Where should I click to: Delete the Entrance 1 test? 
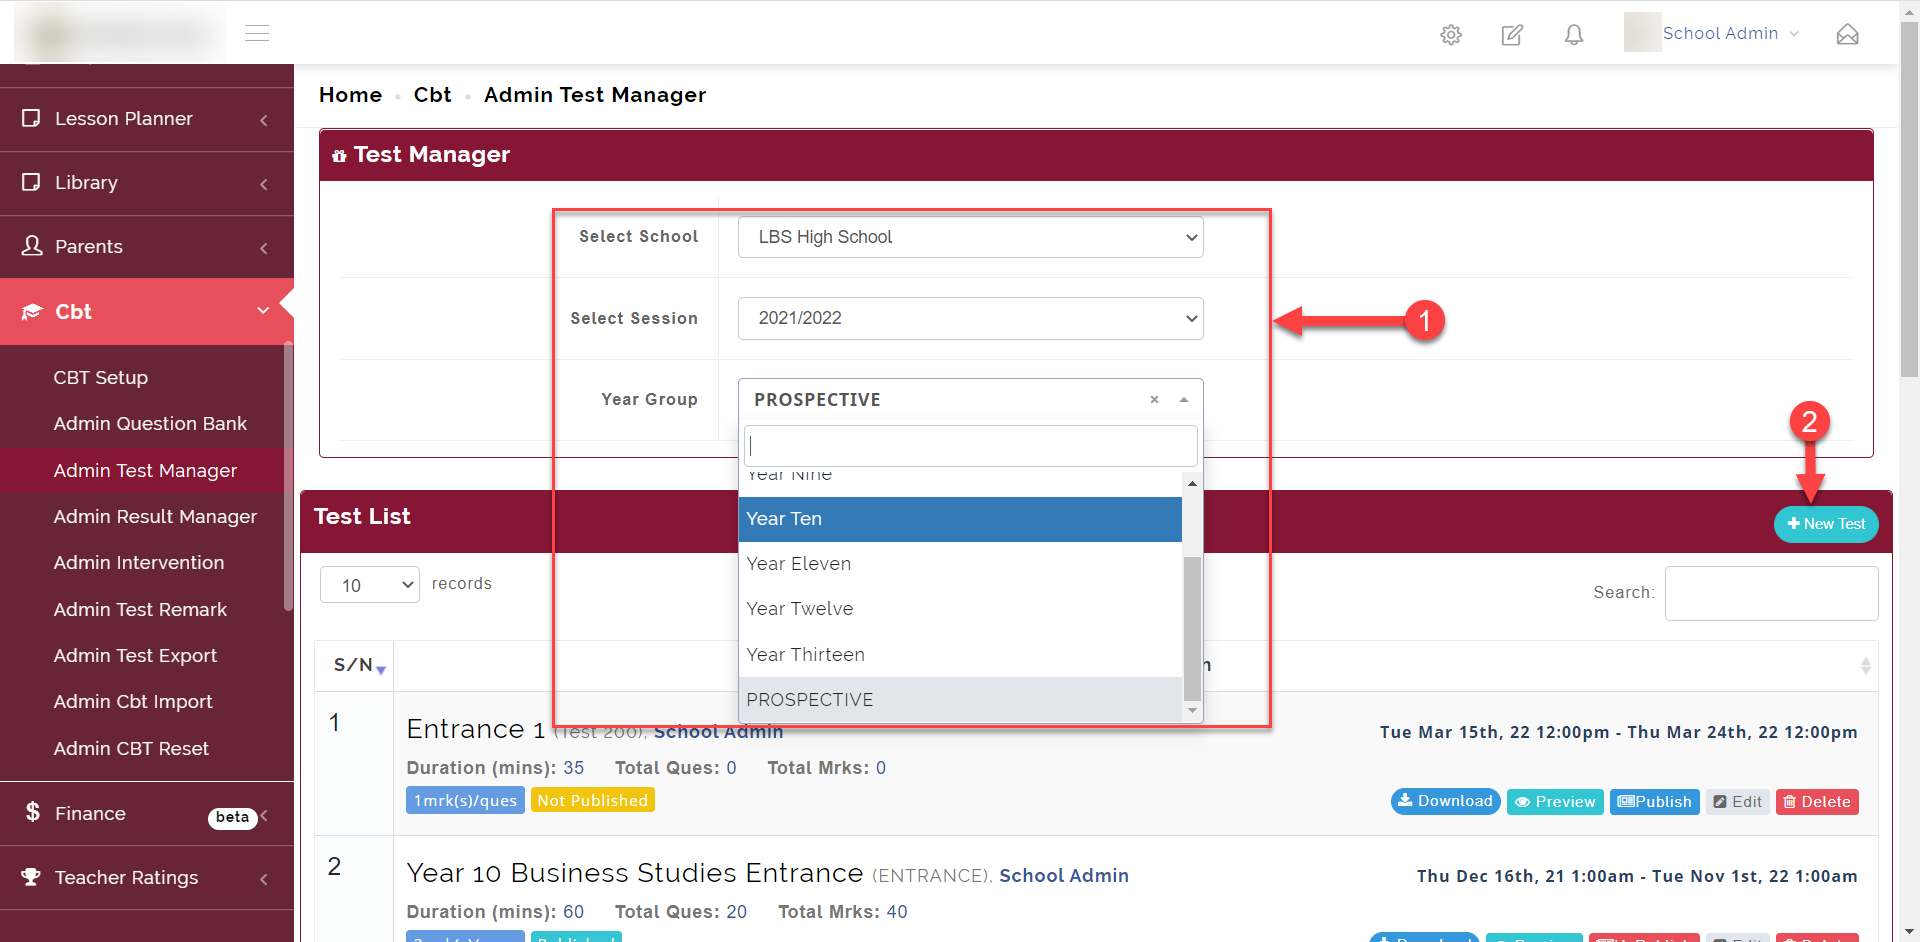[1817, 802]
